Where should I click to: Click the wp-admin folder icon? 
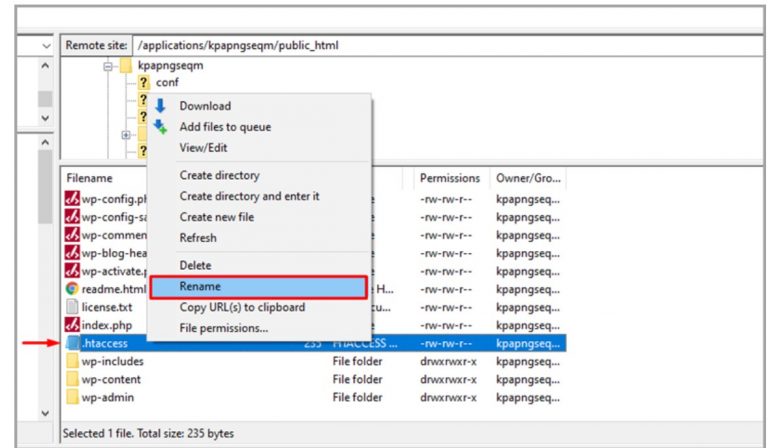point(72,397)
